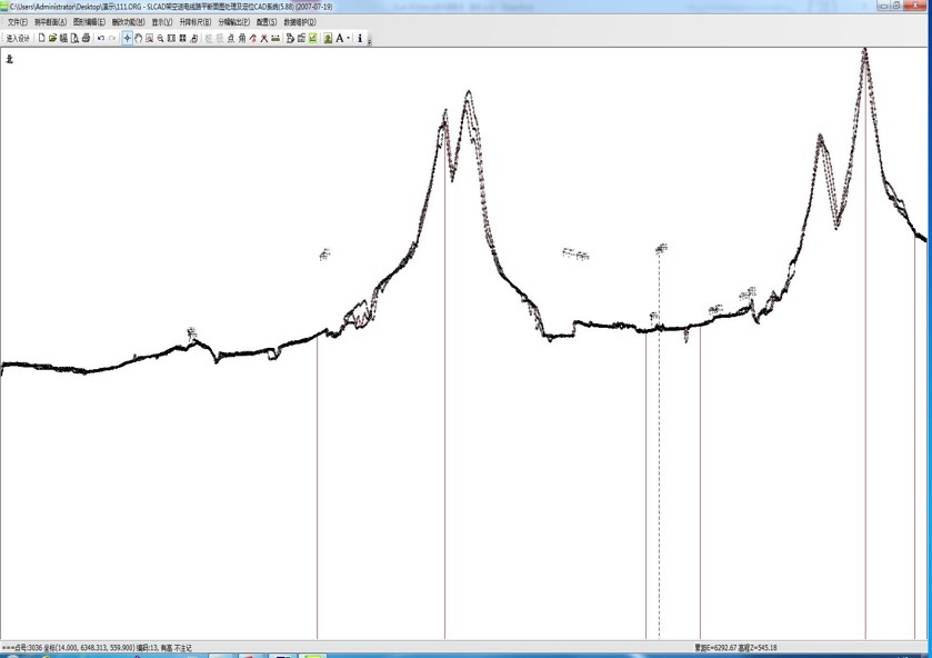Open a file with the folder icon
The width and height of the screenshot is (932, 658).
pyautogui.click(x=52, y=38)
